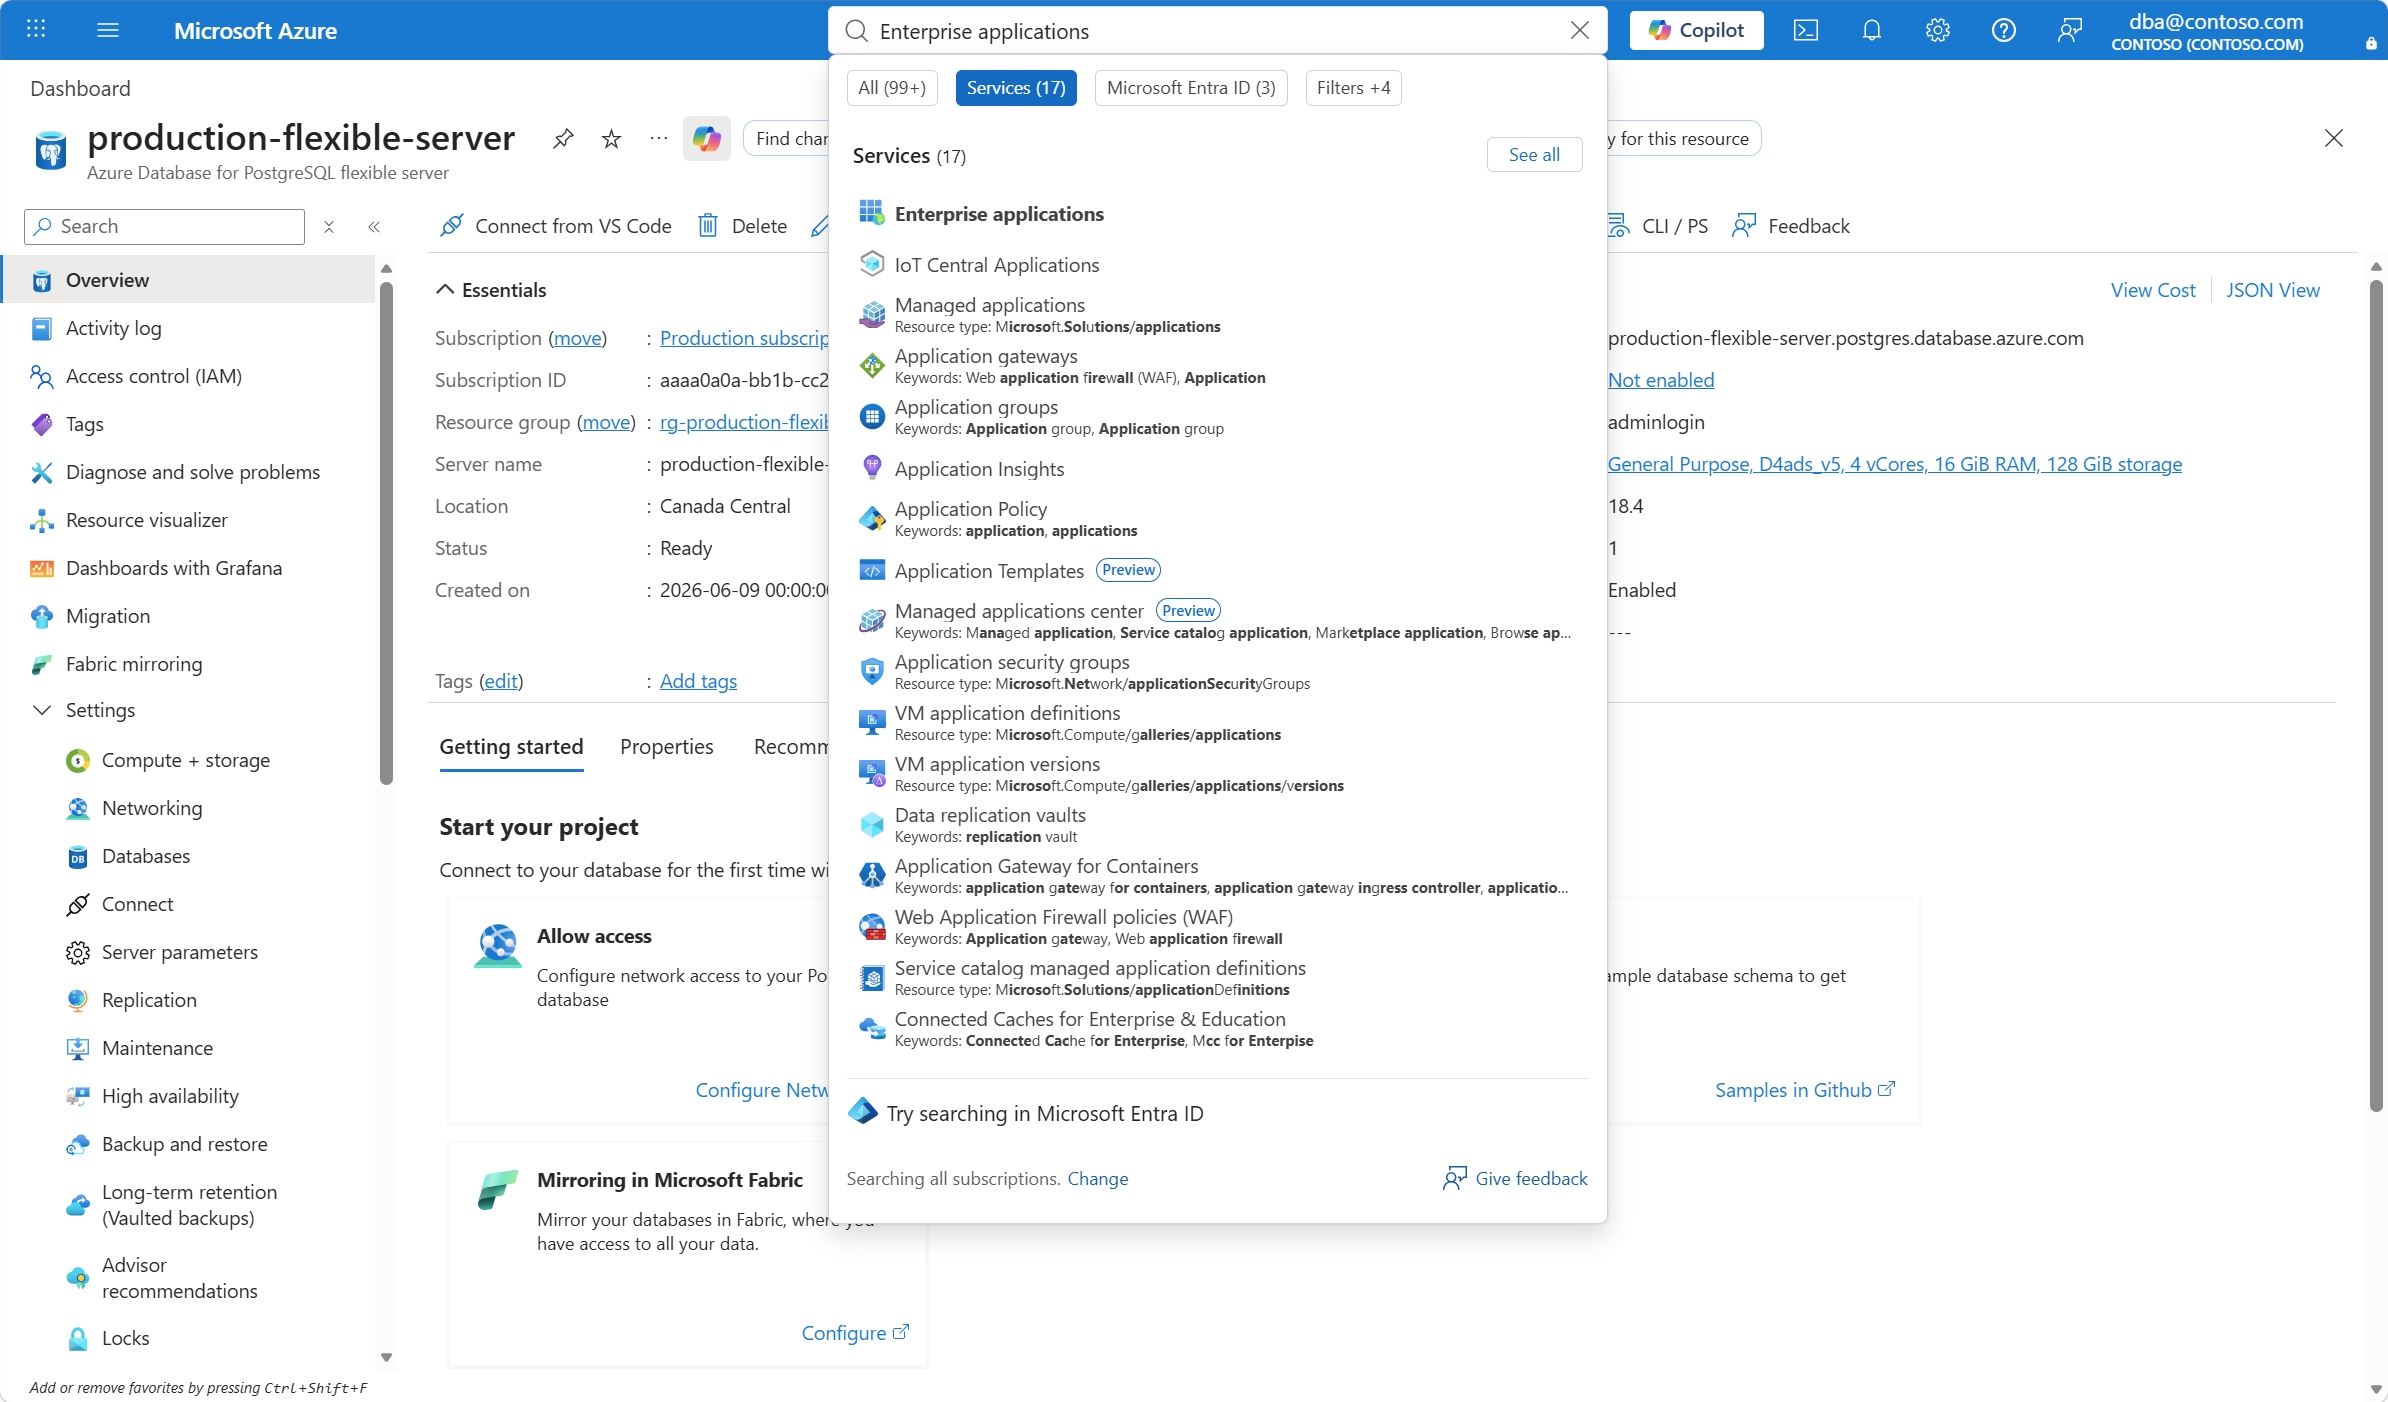
Task: Open the Copilot button in top bar
Action: coord(1696,30)
